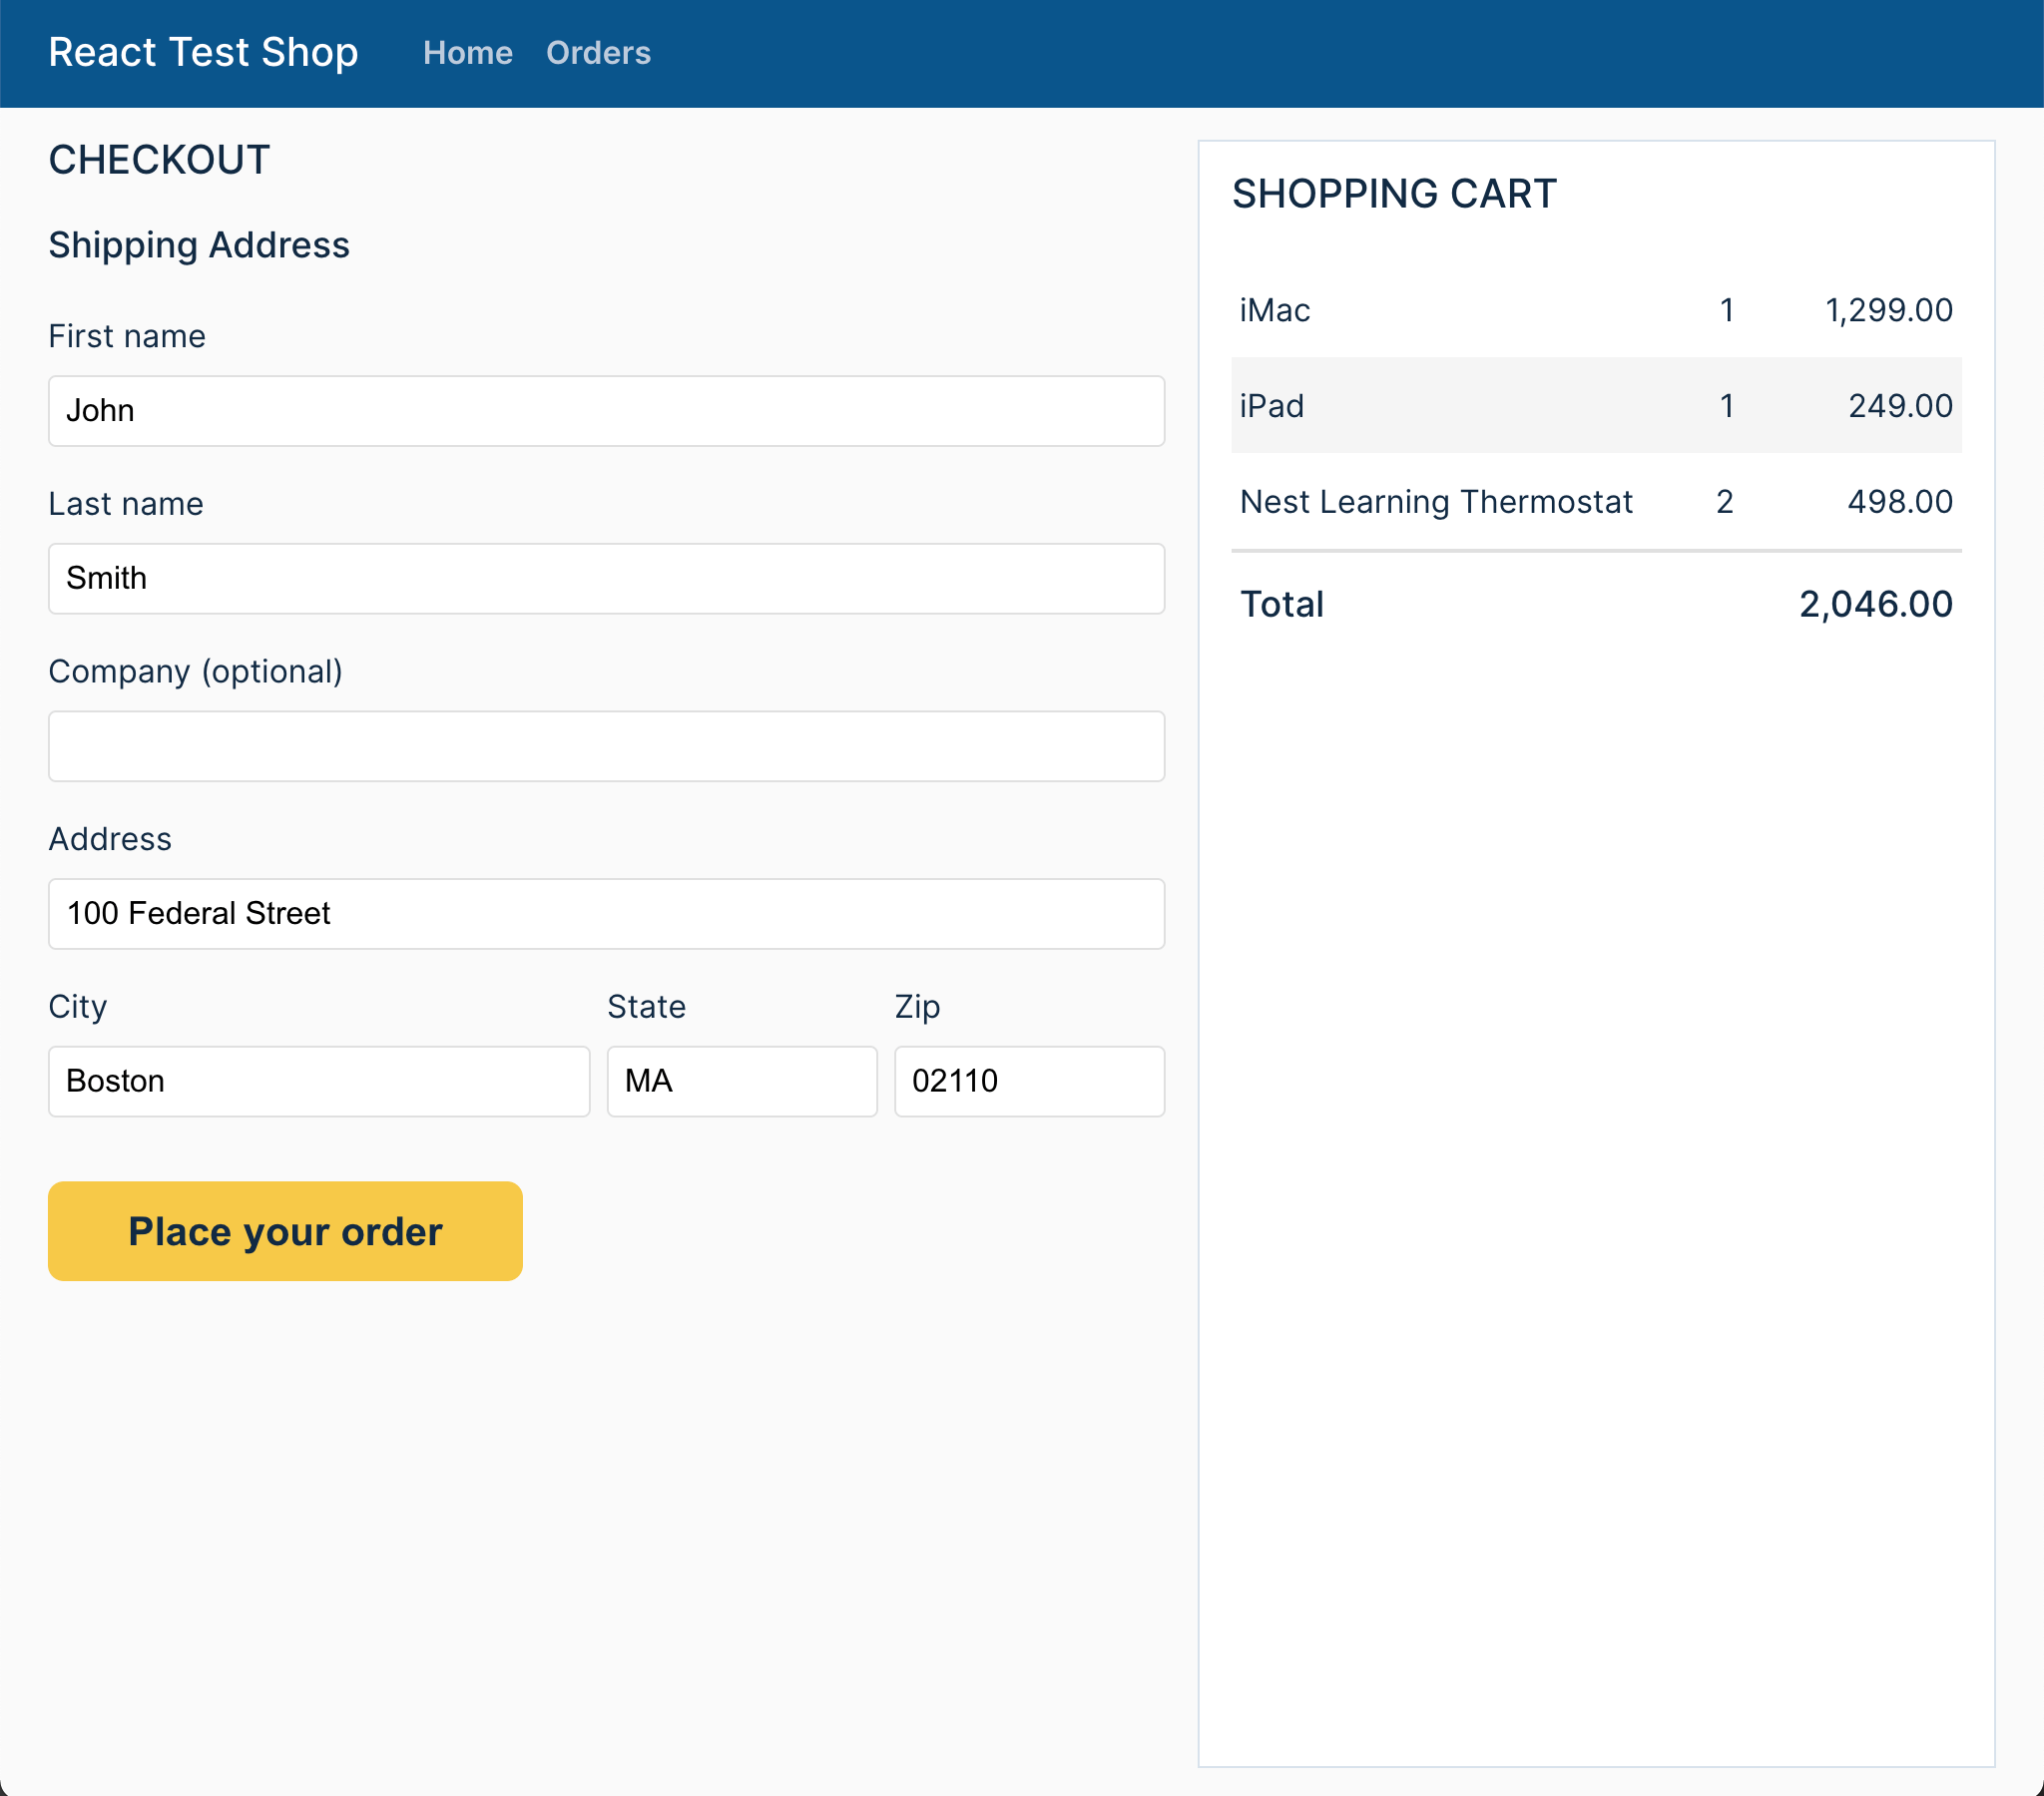
Task: Focus the Last name field containing Smith
Action: [606, 579]
